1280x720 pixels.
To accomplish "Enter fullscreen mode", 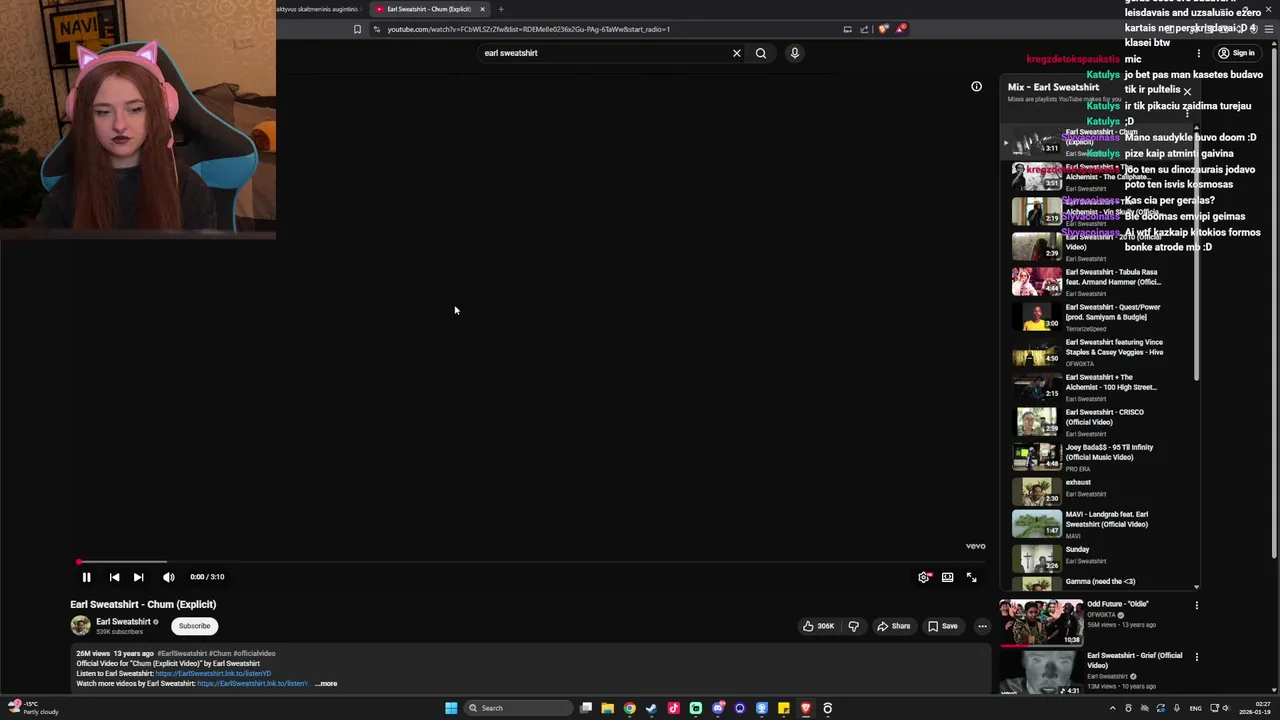I will pyautogui.click(x=971, y=577).
